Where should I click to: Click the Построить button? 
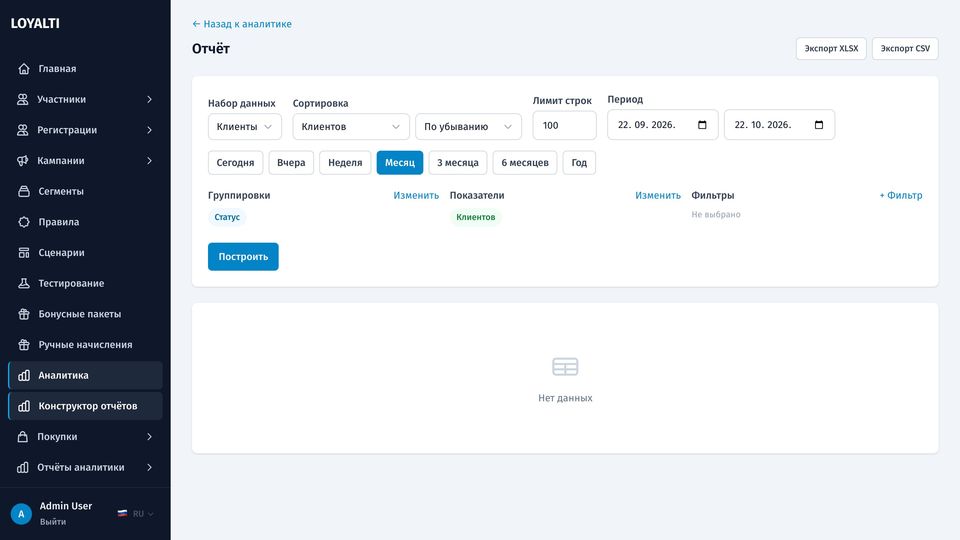pyautogui.click(x=243, y=257)
